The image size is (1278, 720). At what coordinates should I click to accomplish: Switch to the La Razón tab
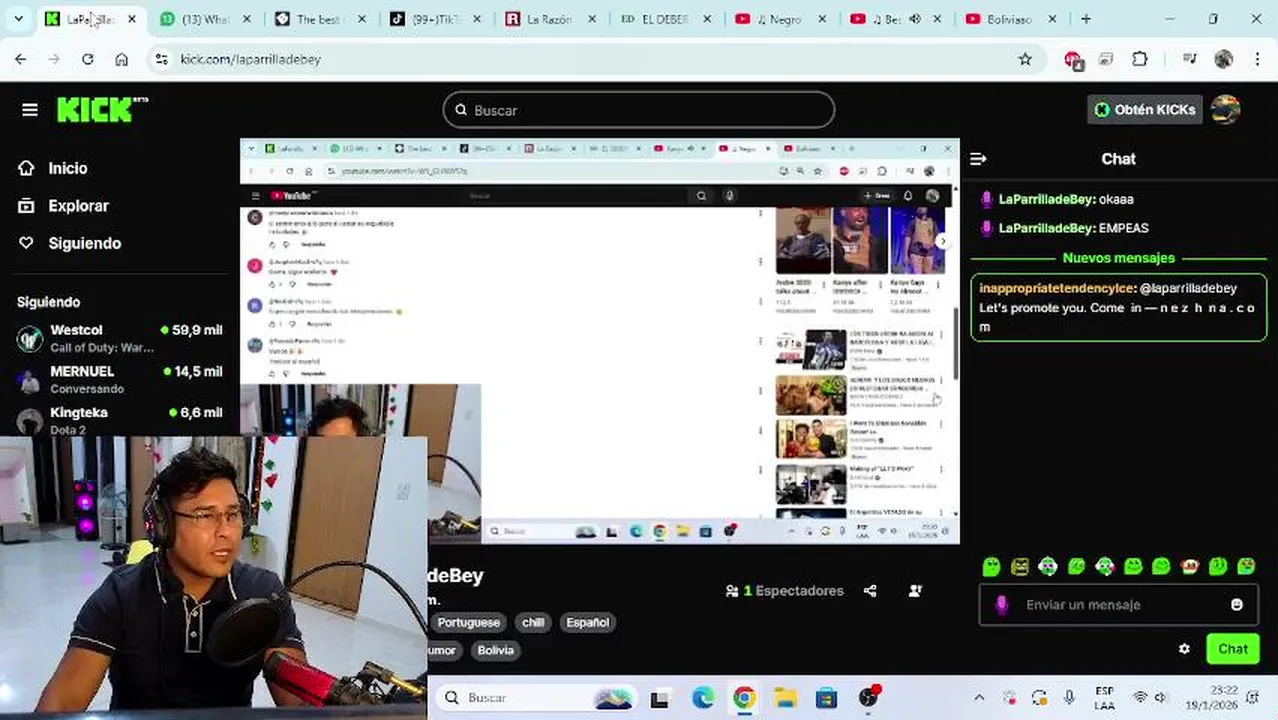(x=549, y=19)
